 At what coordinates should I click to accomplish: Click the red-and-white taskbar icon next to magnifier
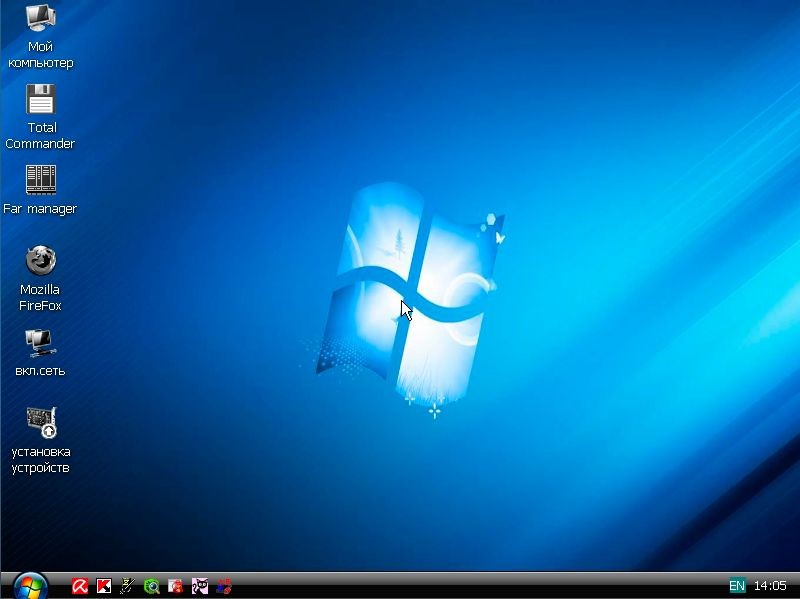pyautogui.click(x=176, y=586)
